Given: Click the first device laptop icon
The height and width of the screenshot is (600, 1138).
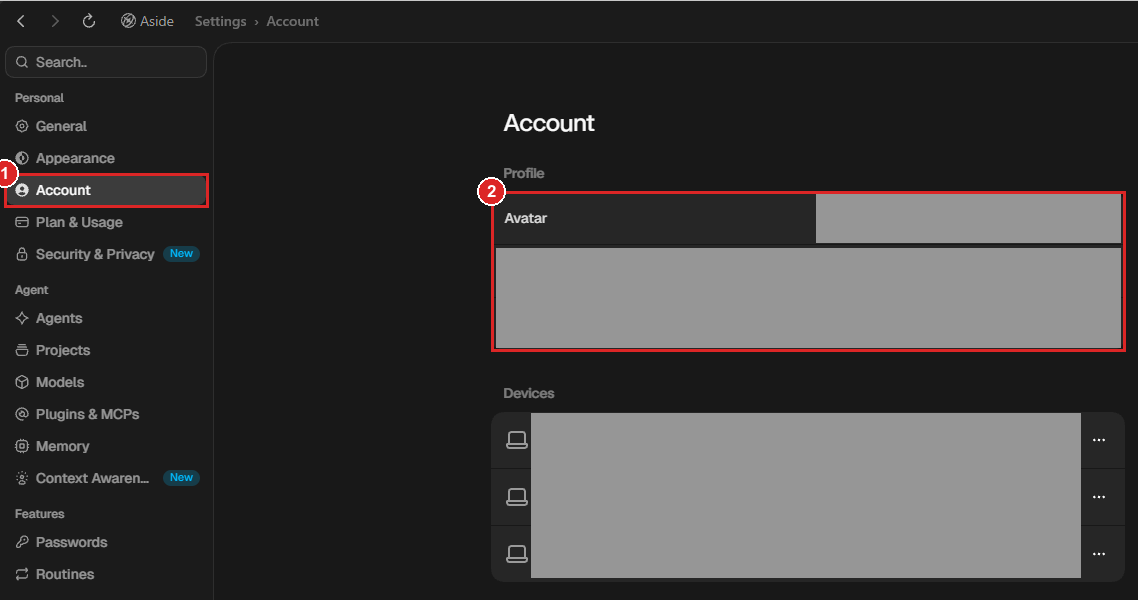Looking at the screenshot, I should coord(517,440).
